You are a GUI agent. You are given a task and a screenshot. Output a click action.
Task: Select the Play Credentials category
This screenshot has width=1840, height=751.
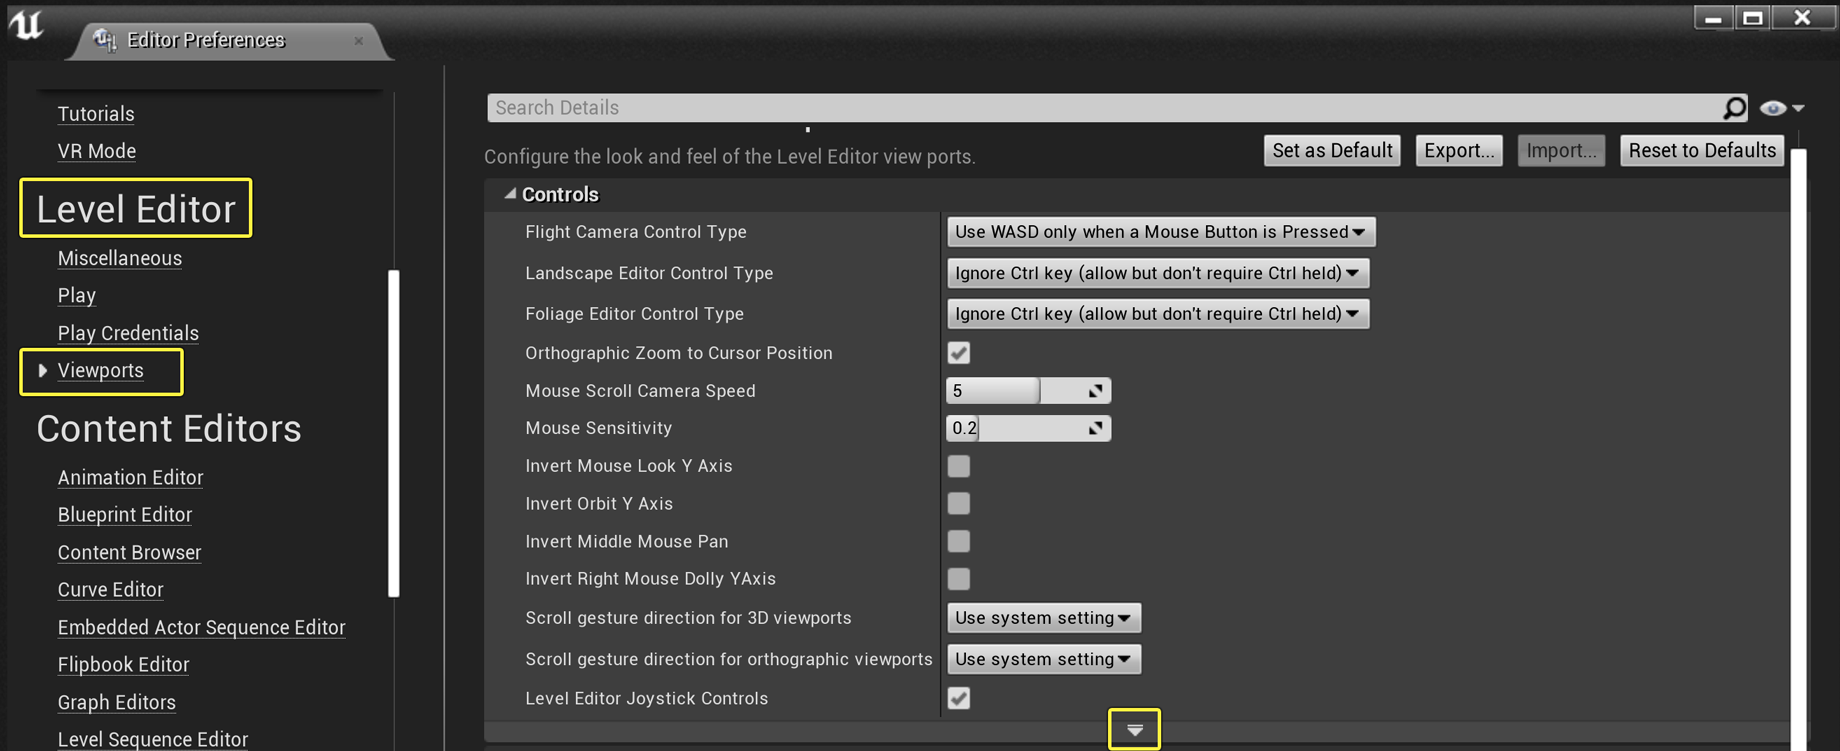click(x=128, y=333)
